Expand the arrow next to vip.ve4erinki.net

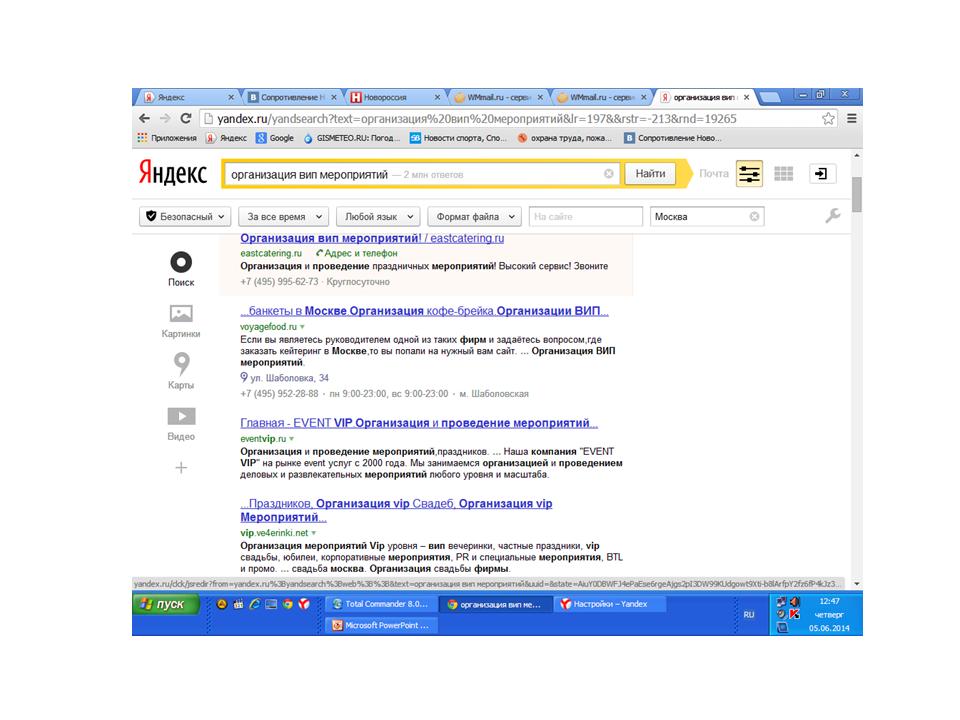tap(313, 533)
